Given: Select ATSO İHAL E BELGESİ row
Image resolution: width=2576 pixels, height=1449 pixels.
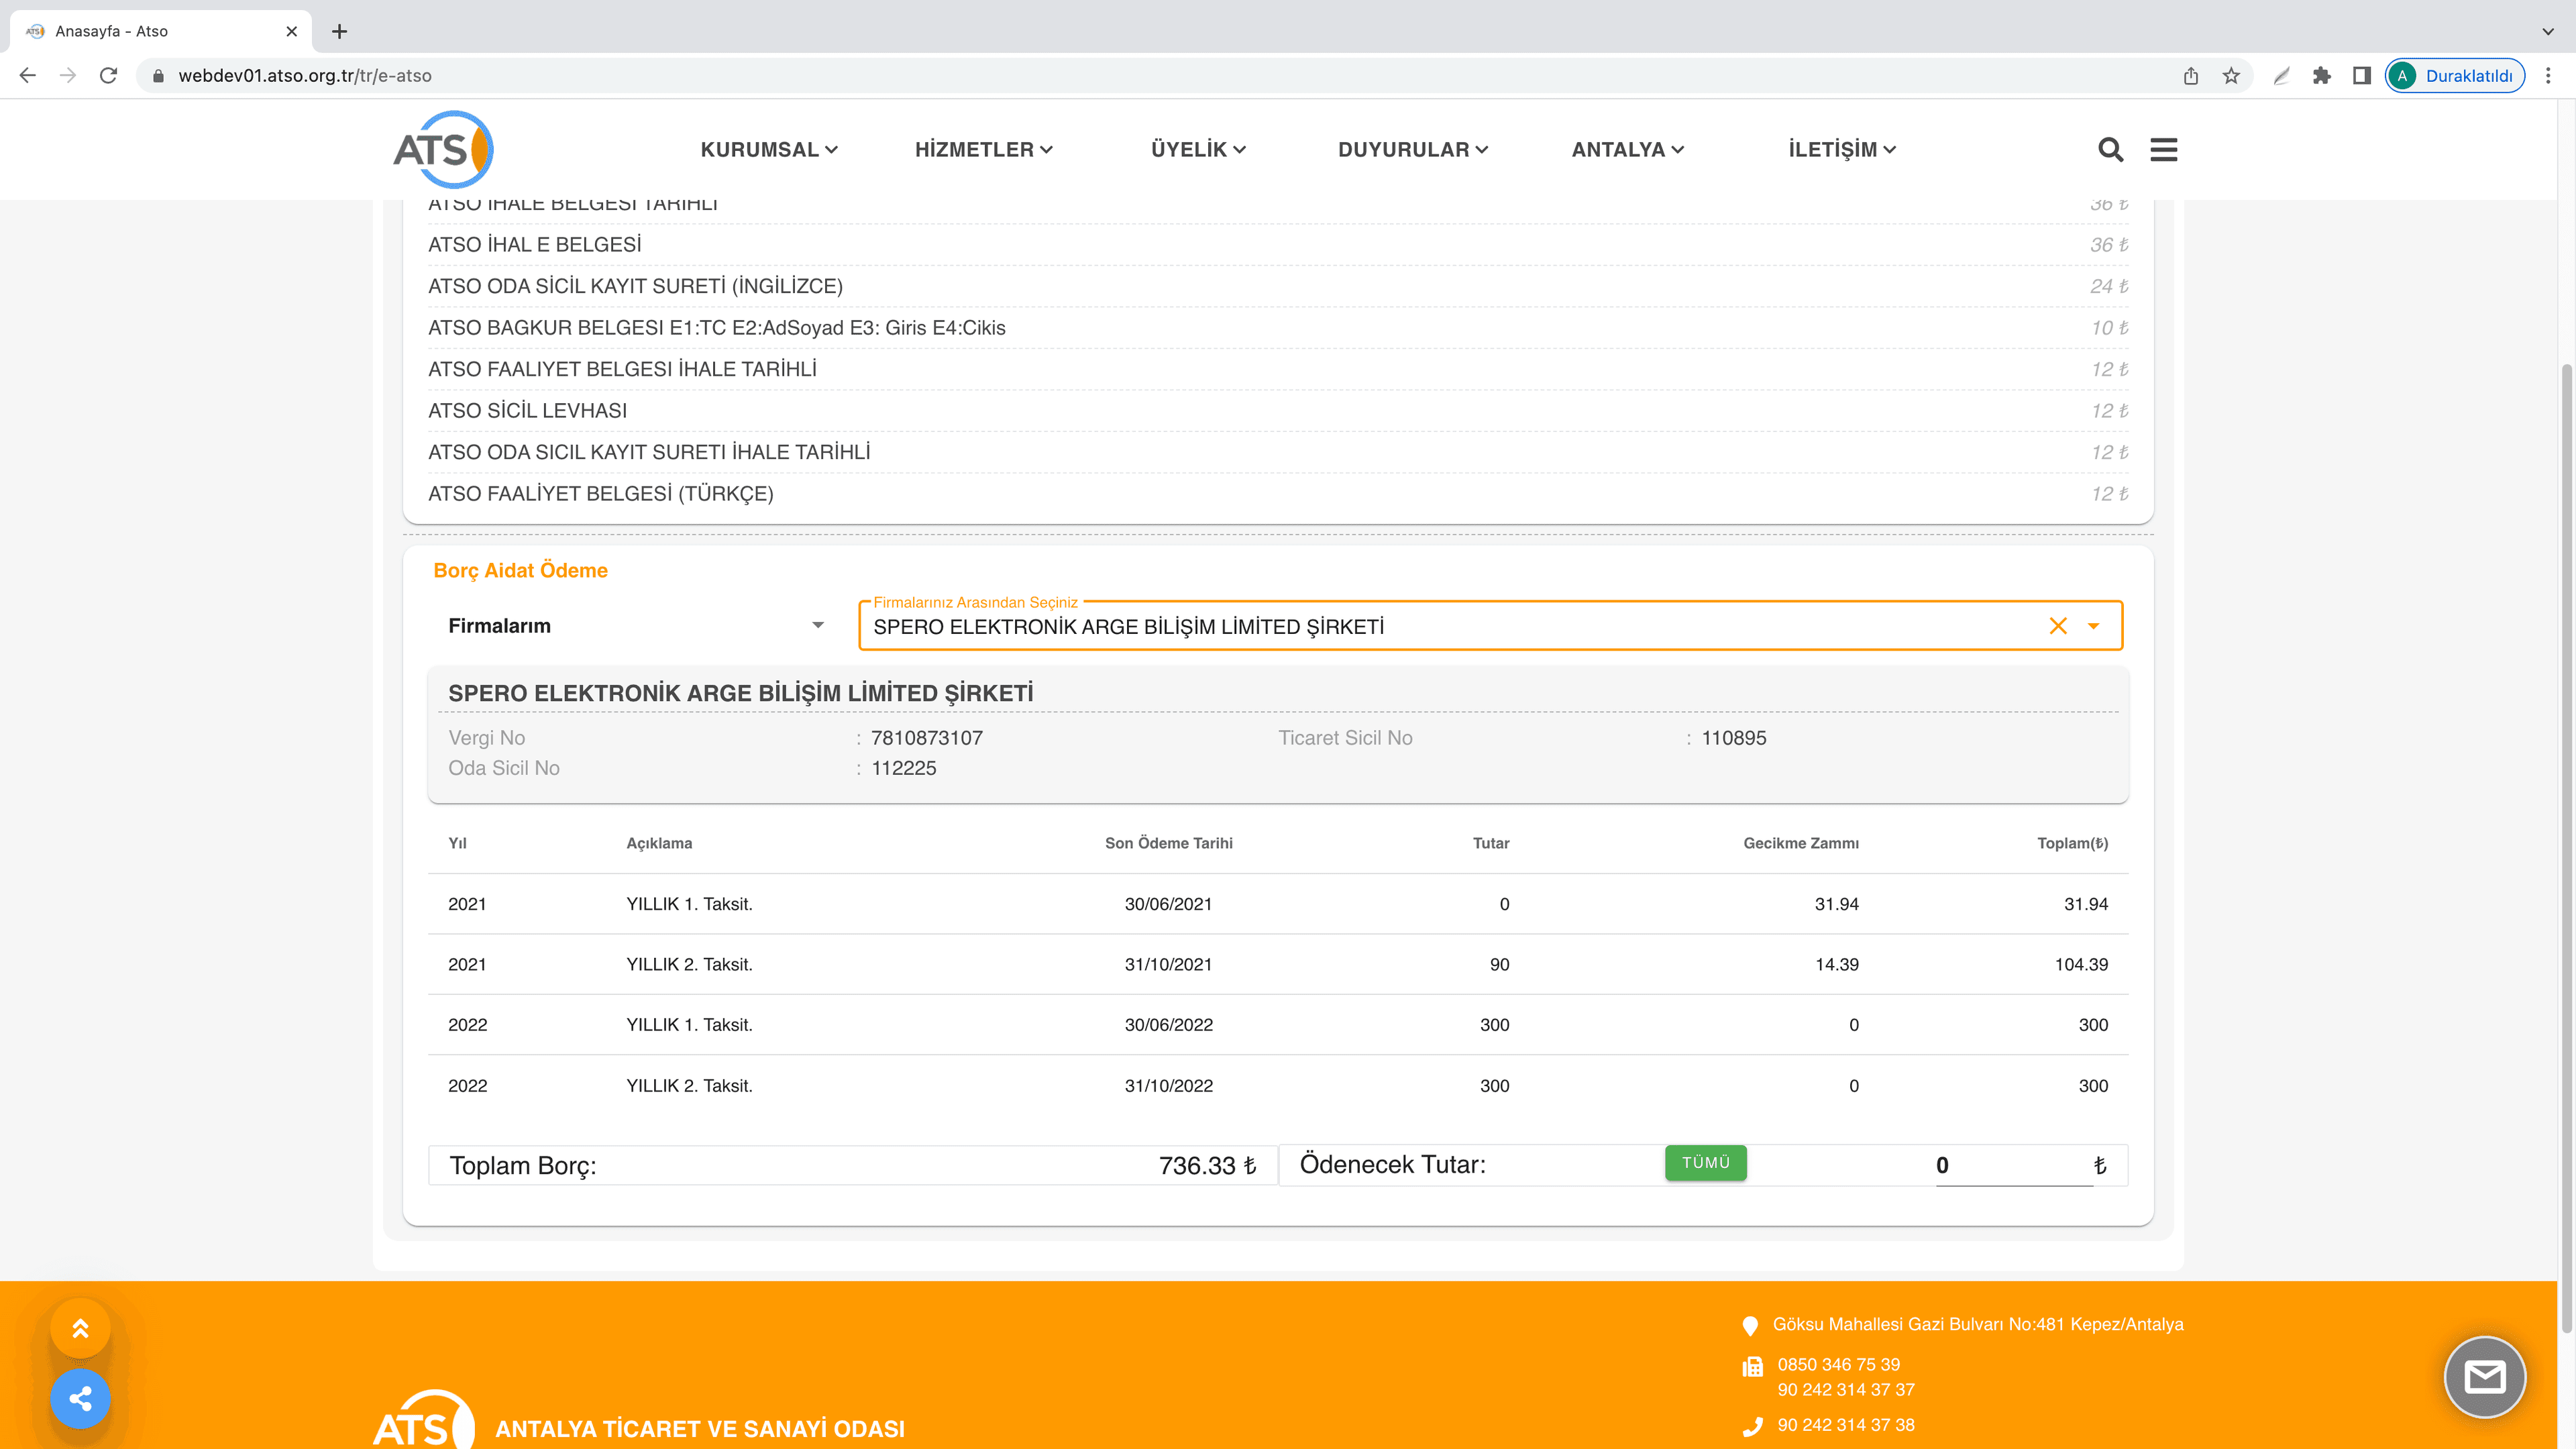Looking at the screenshot, I should (x=1278, y=245).
